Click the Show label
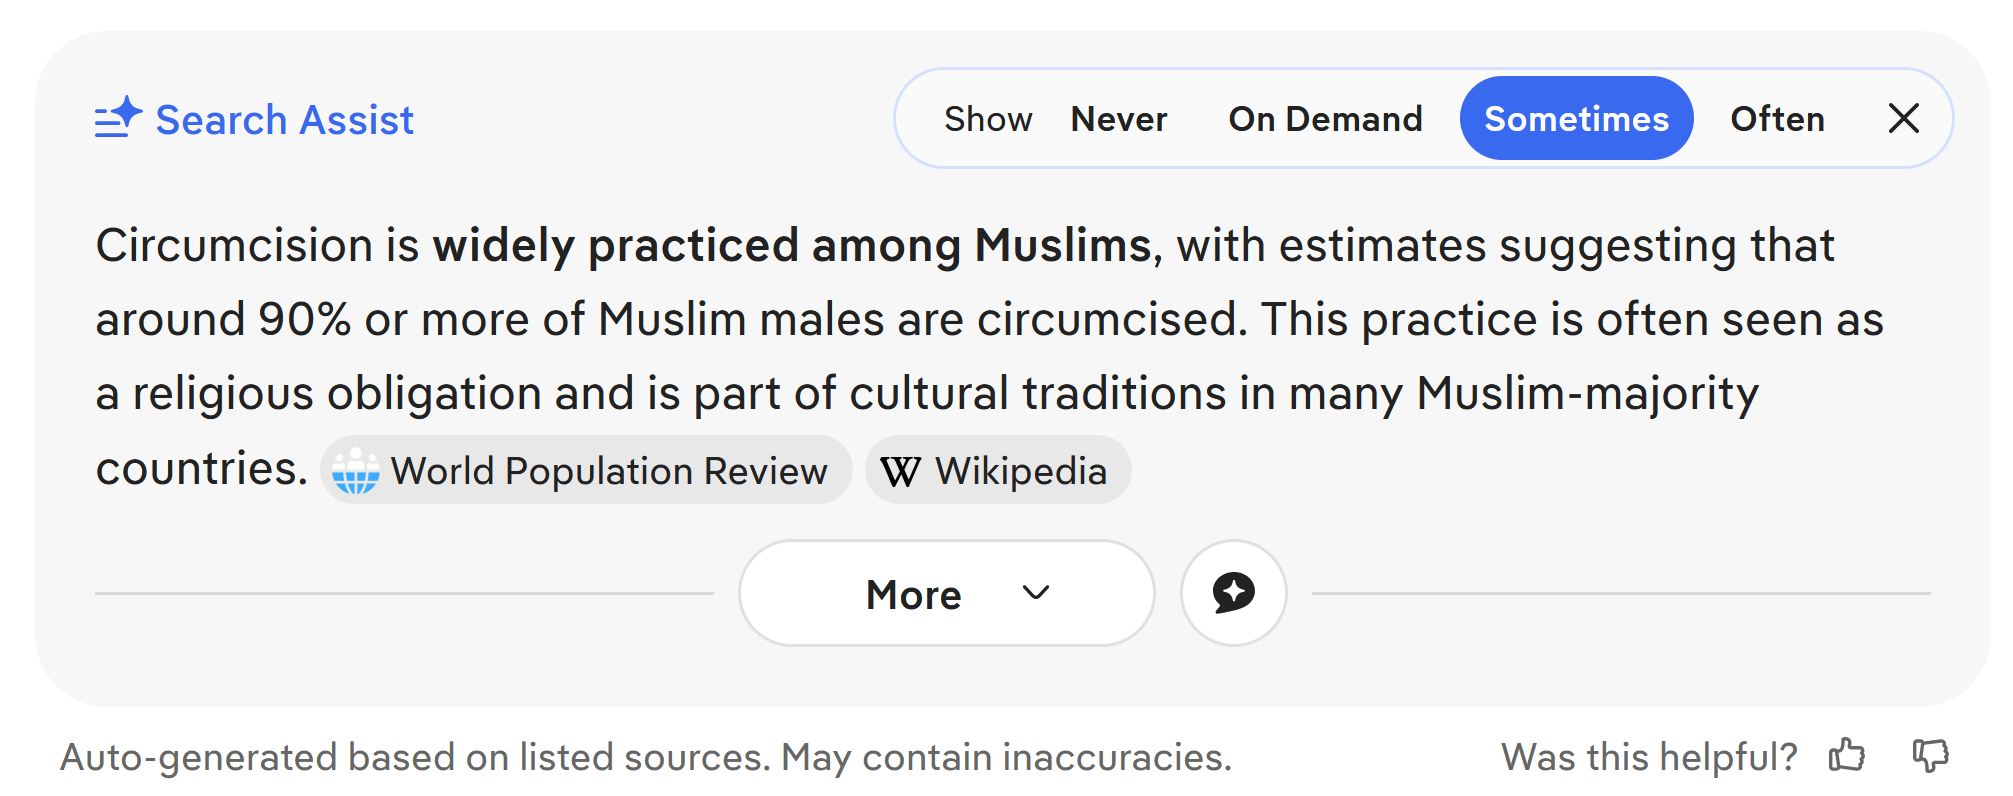This screenshot has width=2013, height=796. pyautogui.click(x=988, y=119)
